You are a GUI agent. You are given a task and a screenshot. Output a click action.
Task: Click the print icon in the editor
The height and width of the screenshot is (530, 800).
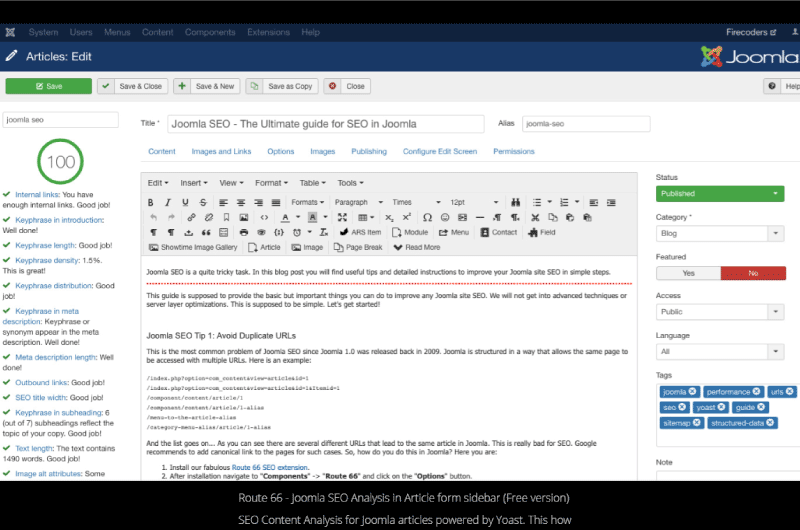click(244, 233)
